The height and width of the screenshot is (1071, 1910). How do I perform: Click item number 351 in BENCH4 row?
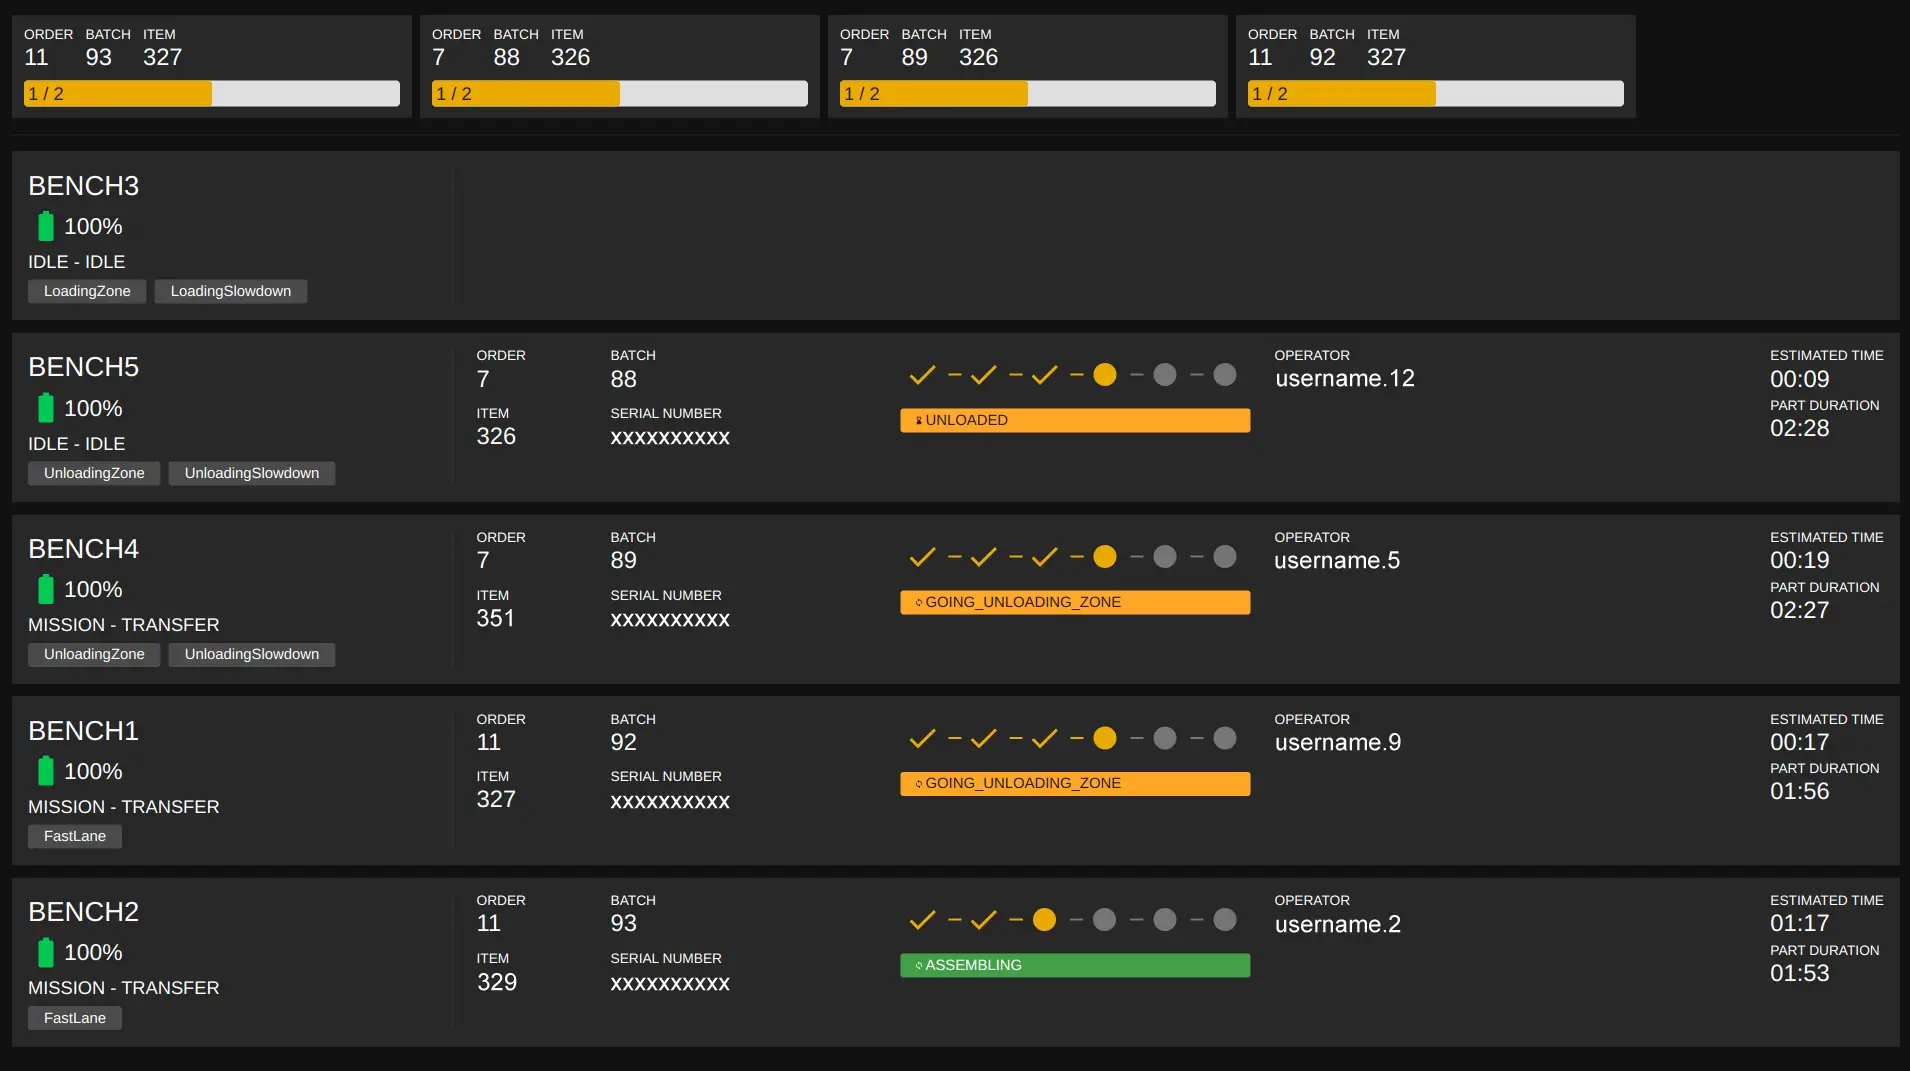coord(496,619)
